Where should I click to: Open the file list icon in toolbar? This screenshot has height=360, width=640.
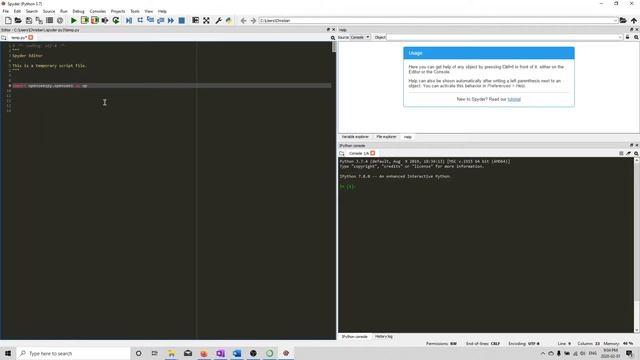(x=49, y=20)
